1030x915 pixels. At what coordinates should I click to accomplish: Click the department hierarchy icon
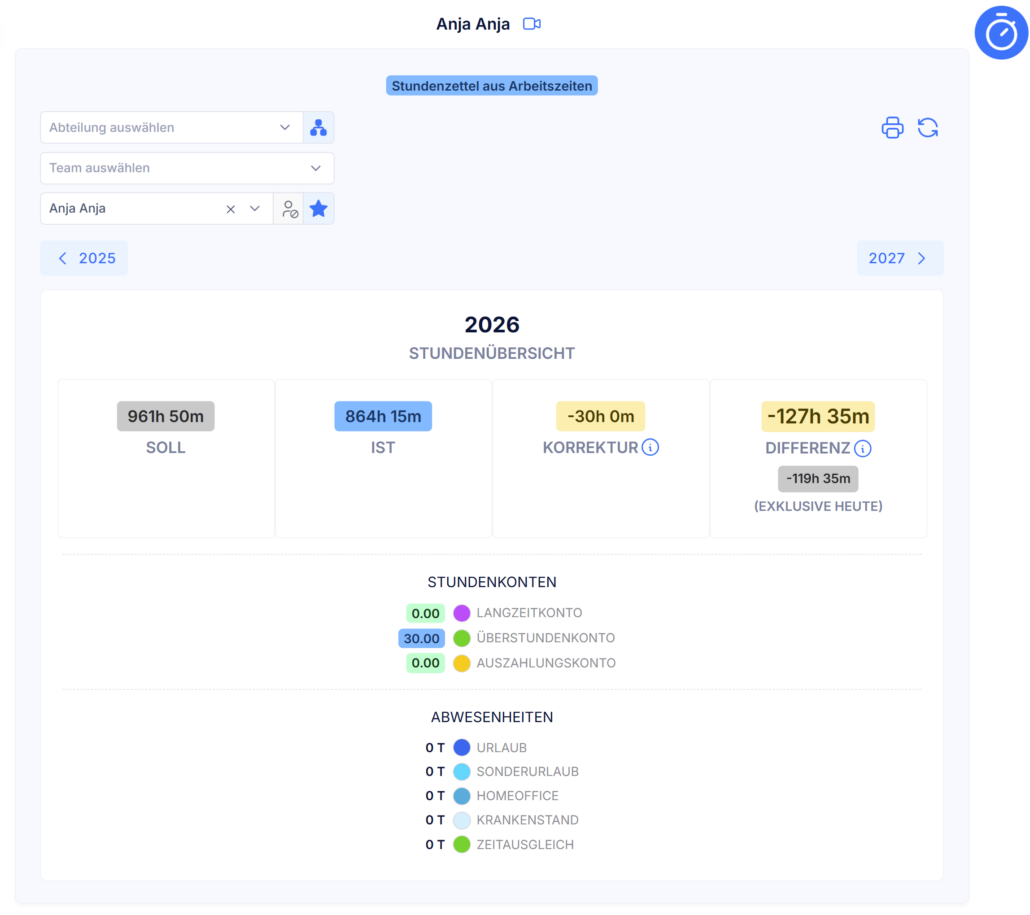(319, 127)
